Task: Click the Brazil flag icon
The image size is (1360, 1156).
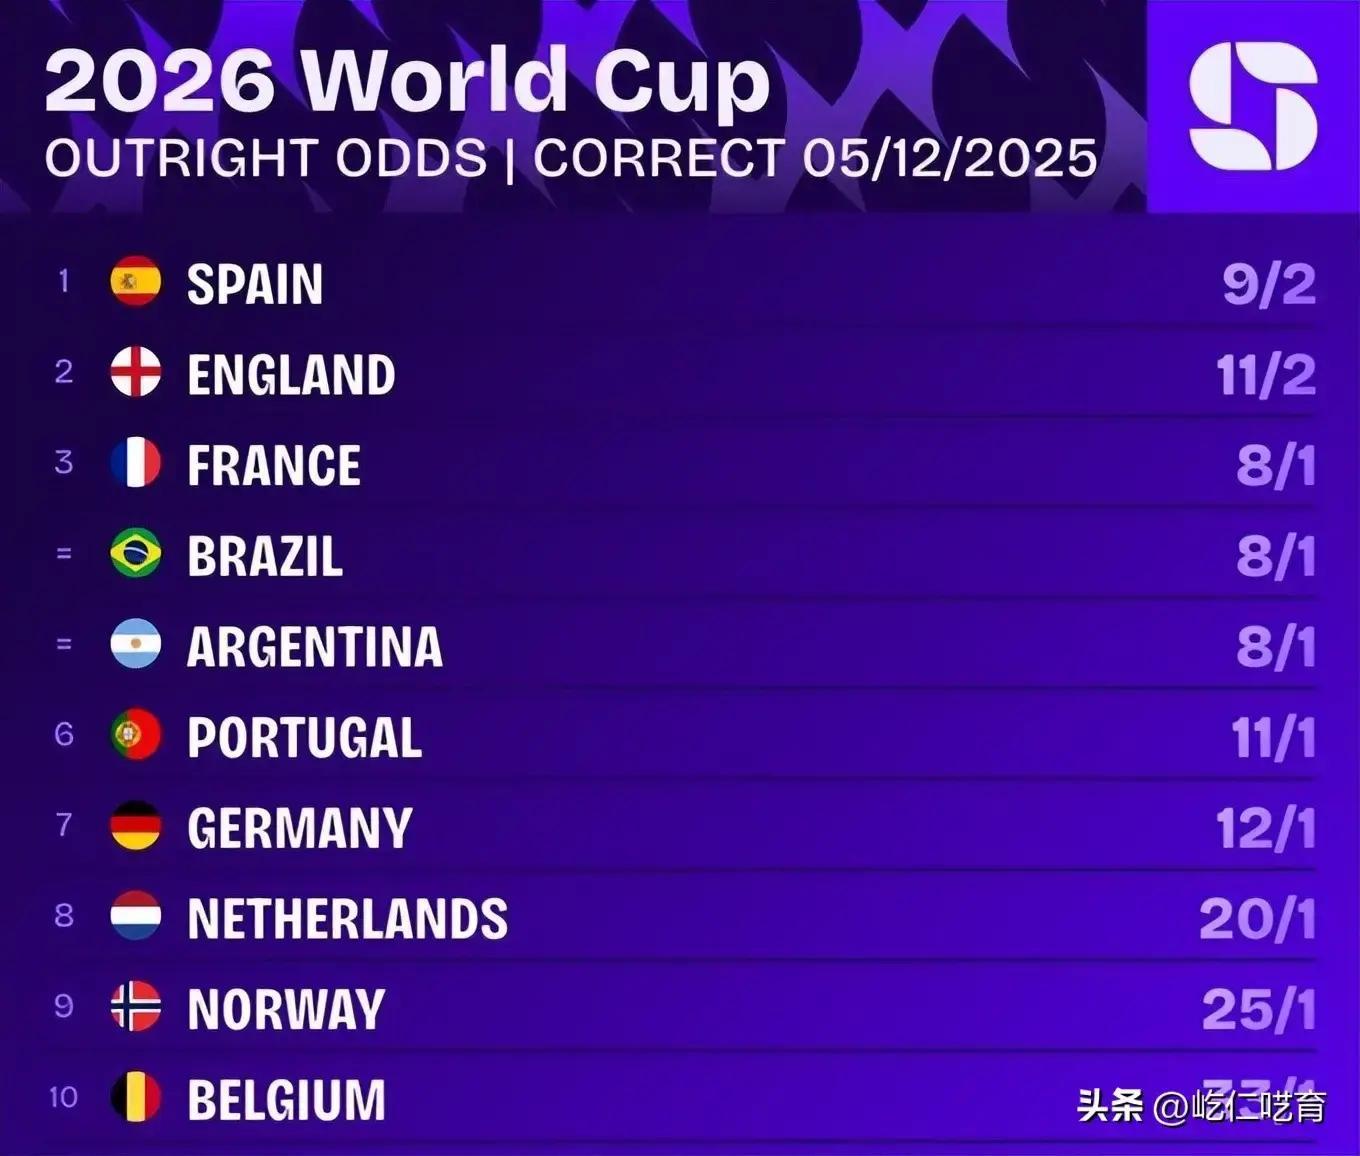Action: [136, 554]
